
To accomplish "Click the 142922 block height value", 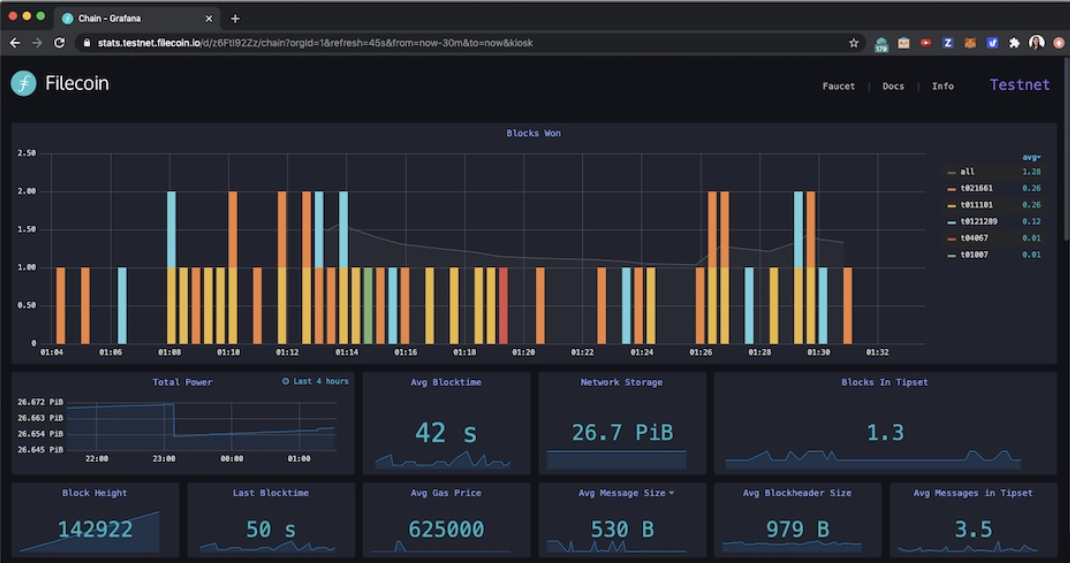I will [95, 530].
